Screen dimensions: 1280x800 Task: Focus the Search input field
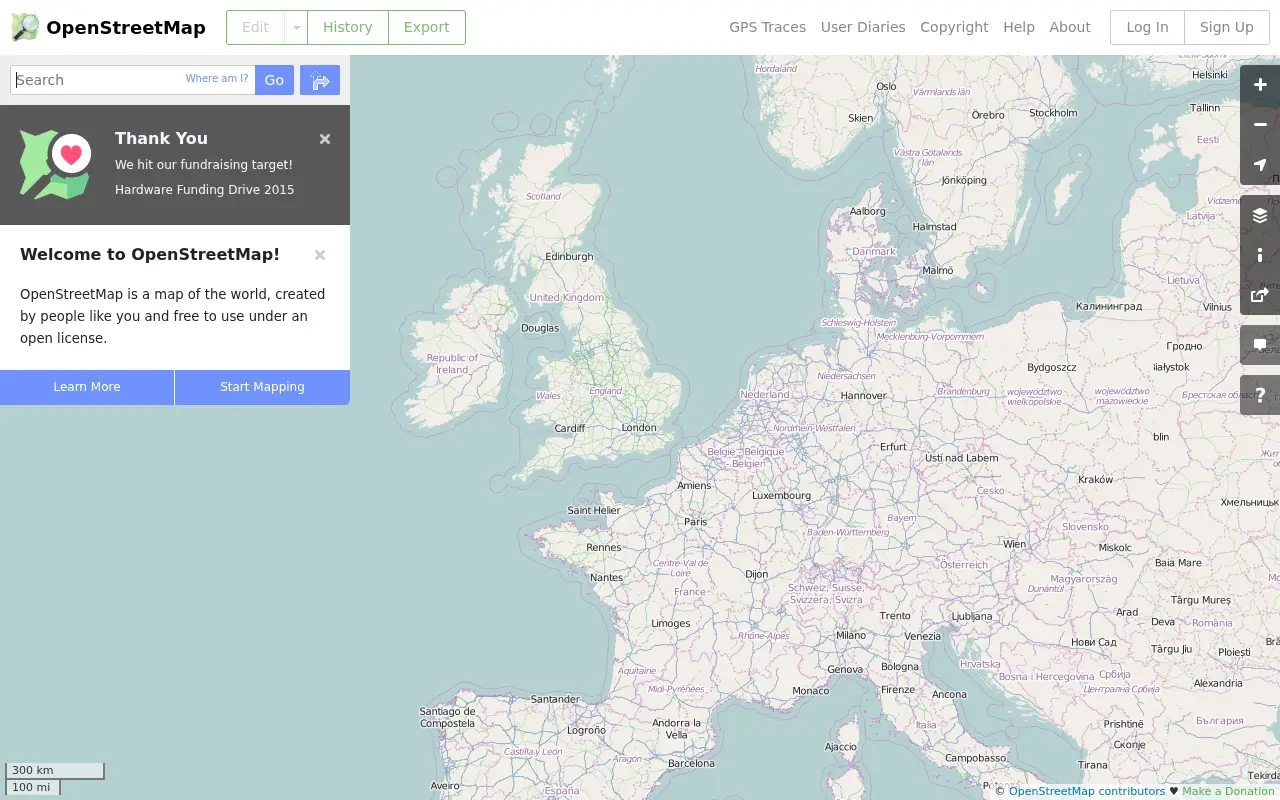pyautogui.click(x=132, y=80)
